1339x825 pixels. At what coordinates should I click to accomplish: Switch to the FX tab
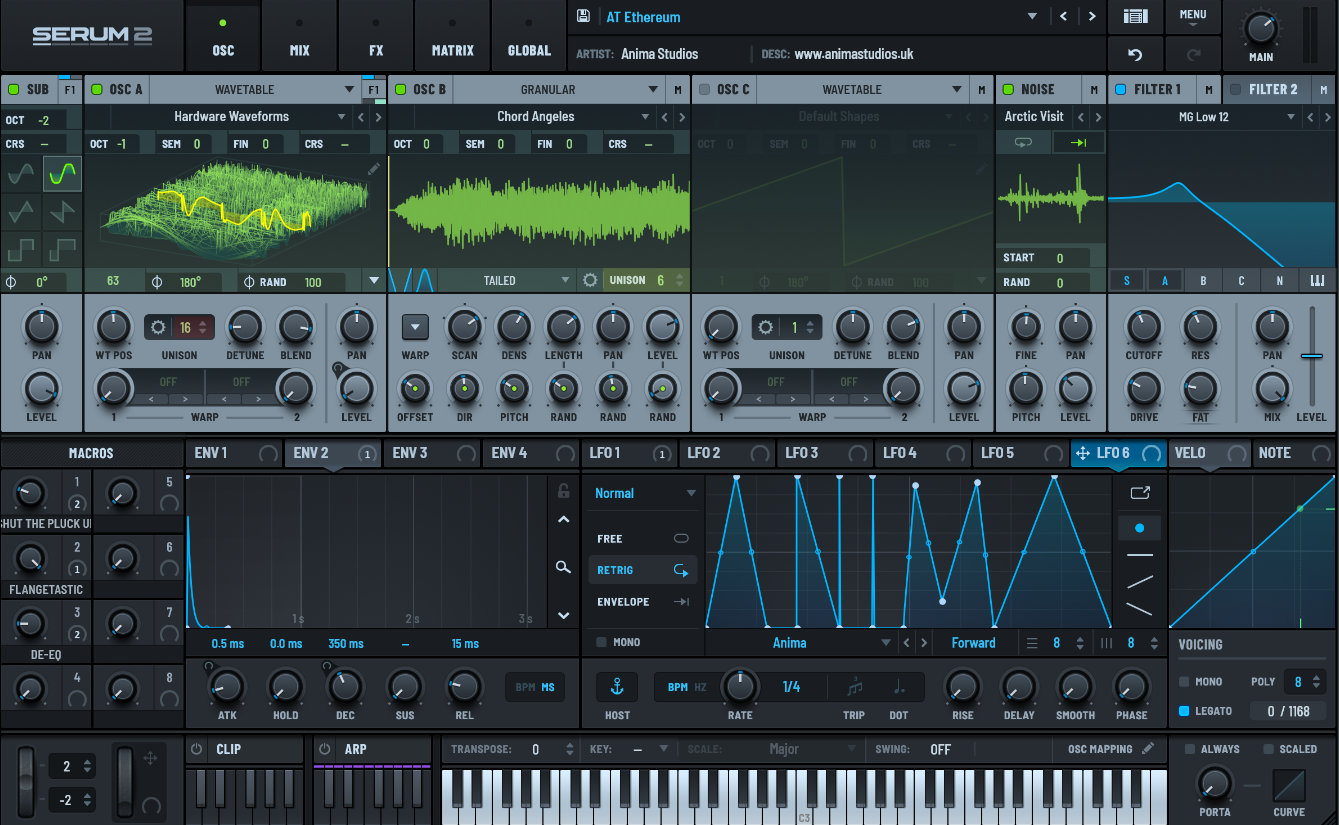point(376,37)
